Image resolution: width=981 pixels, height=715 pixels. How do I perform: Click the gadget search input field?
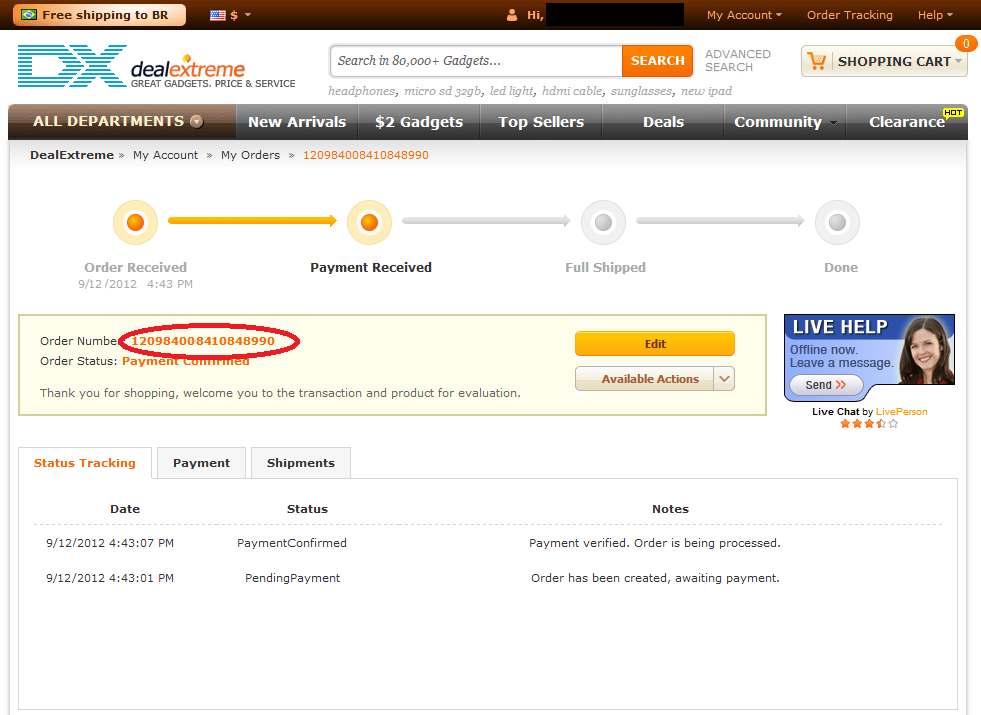477,61
